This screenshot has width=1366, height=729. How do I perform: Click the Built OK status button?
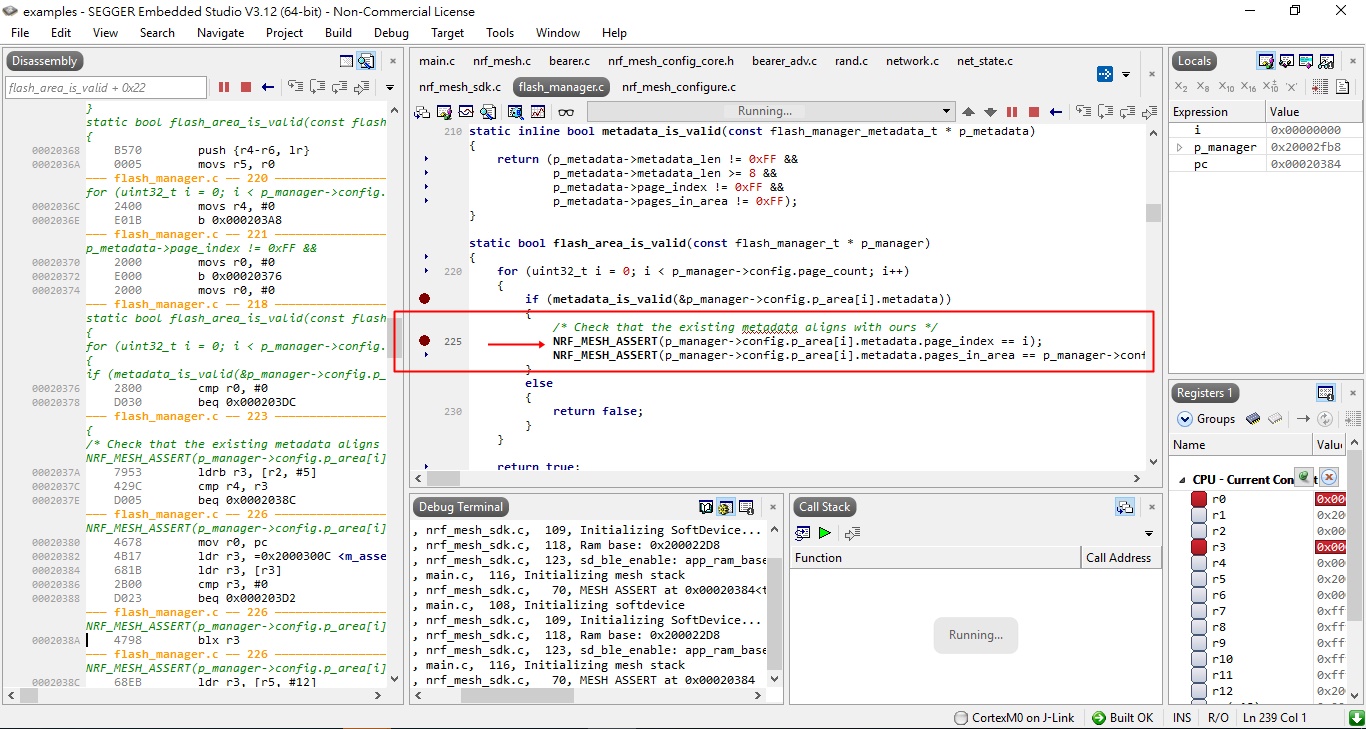(x=1123, y=717)
